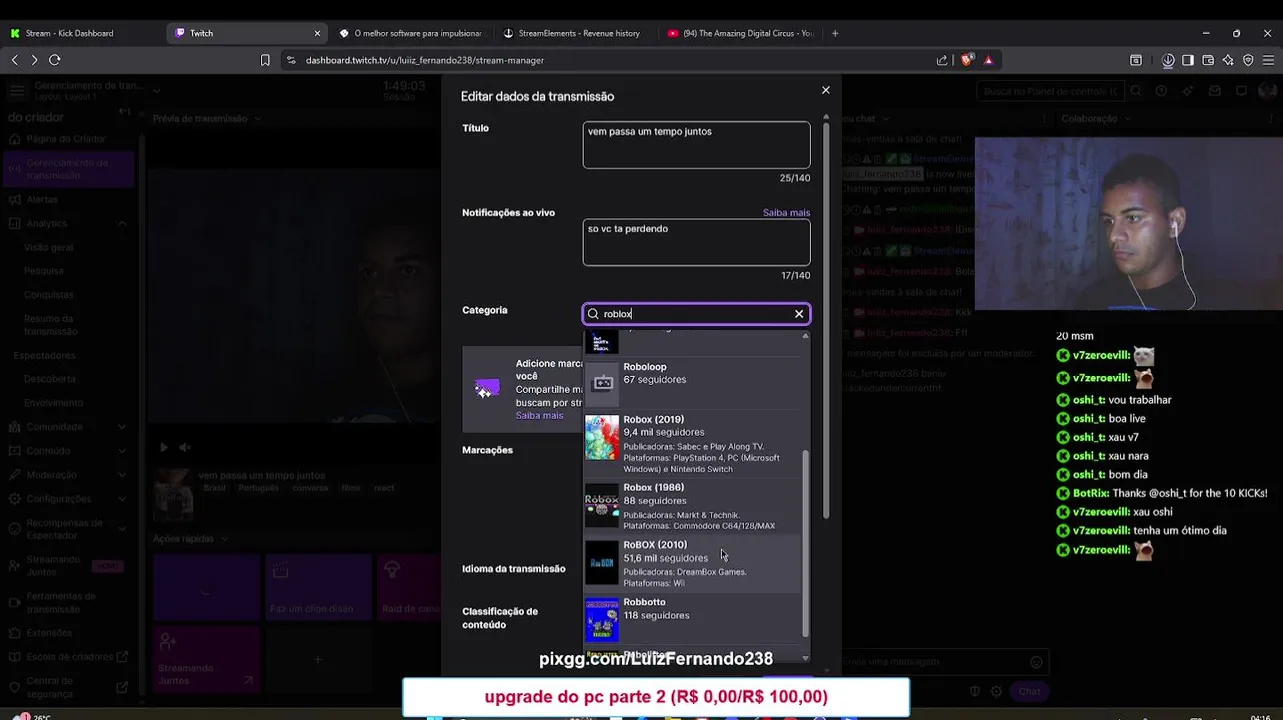
Task: Open Brave VPN shield icon
Action: click(1248, 60)
